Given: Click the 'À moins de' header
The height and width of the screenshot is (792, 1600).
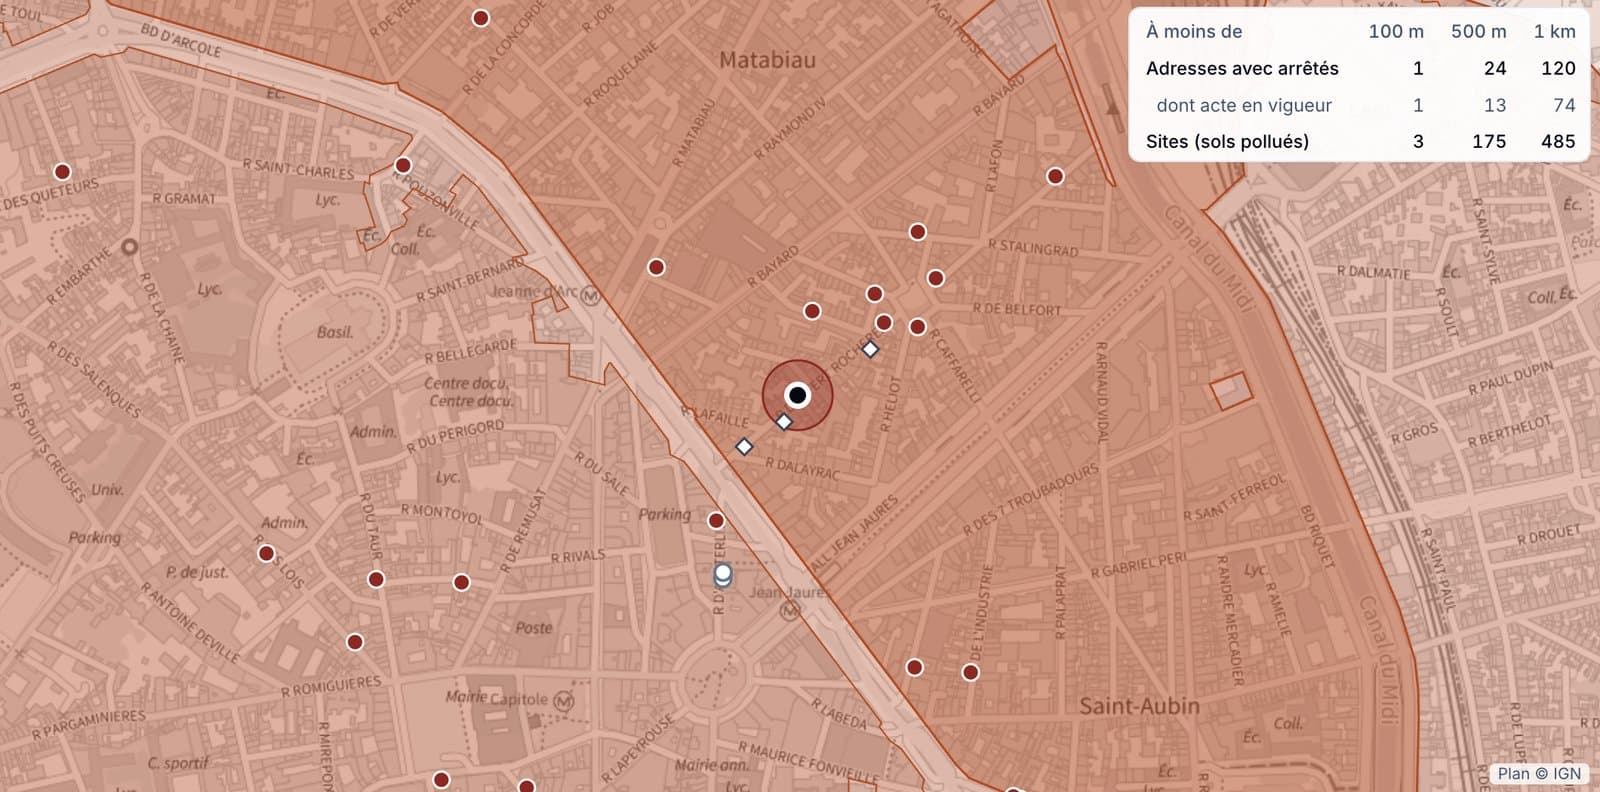Looking at the screenshot, I should 1194,31.
